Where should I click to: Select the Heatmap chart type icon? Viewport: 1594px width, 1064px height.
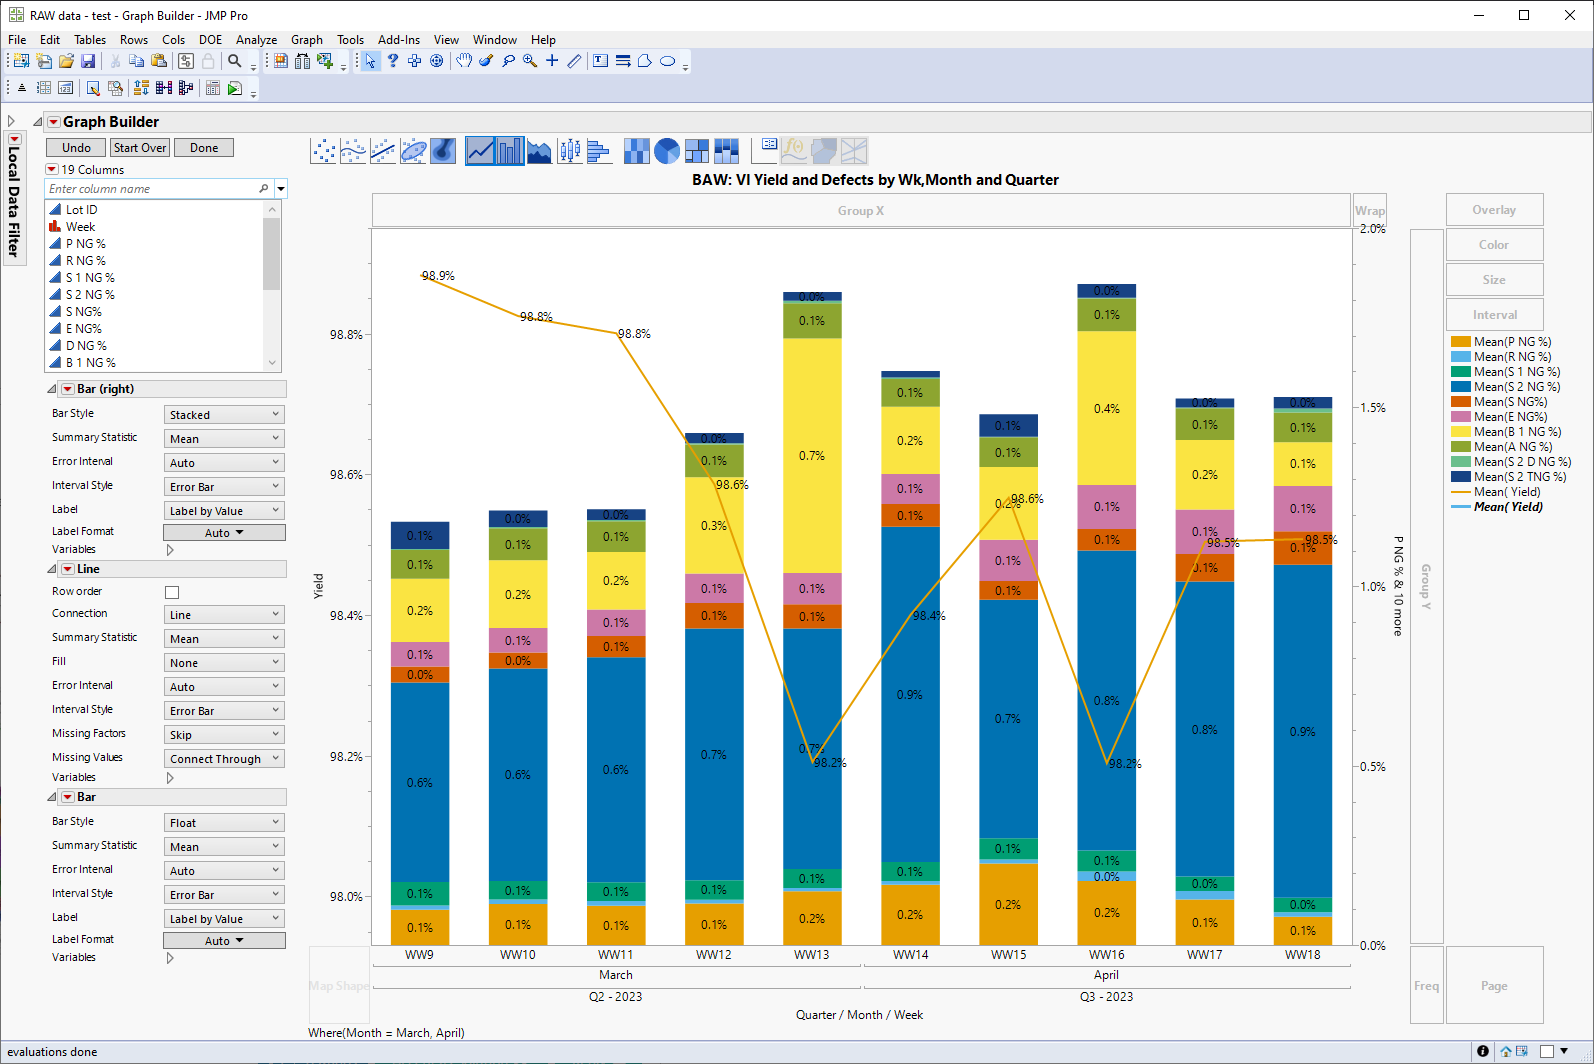636,151
